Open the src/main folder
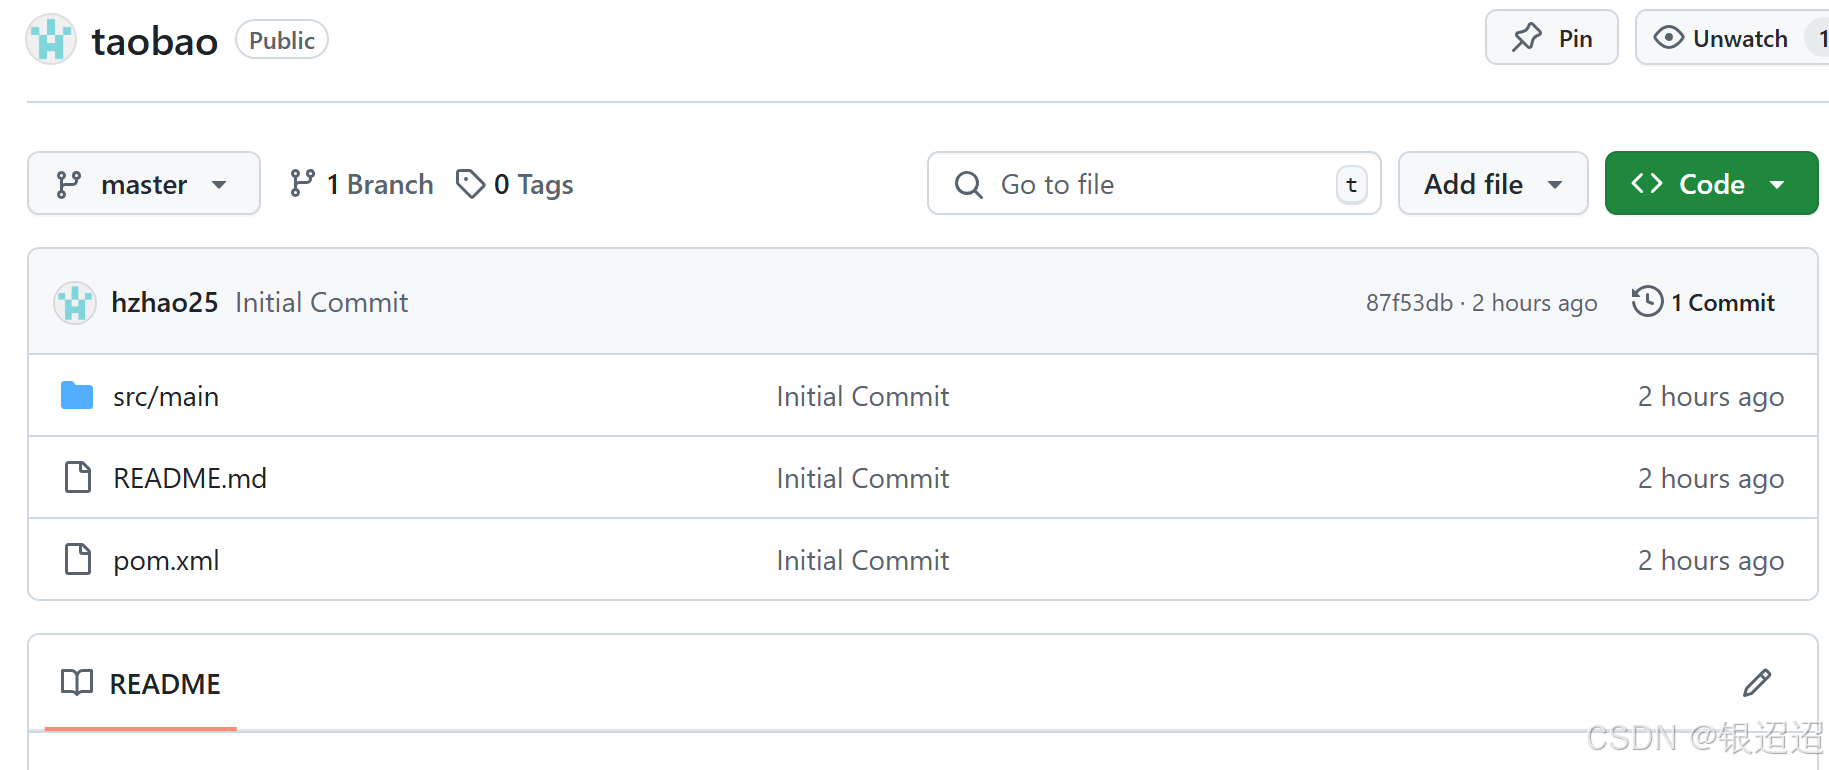1829x770 pixels. point(166,397)
